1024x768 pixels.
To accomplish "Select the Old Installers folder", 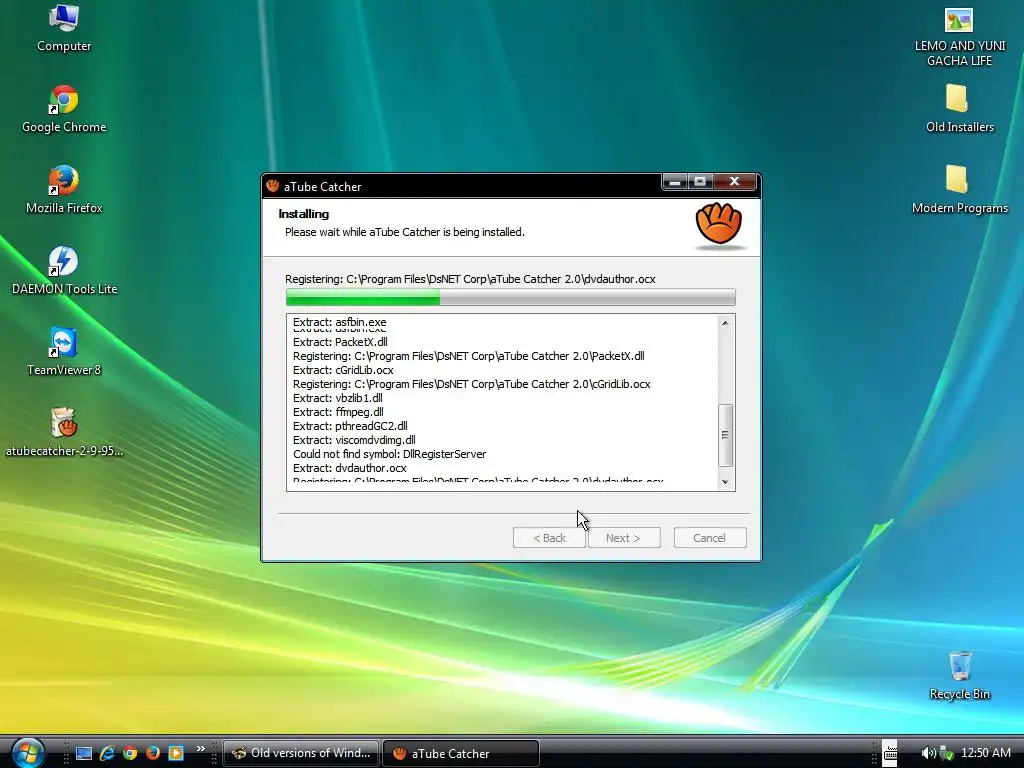I will 959,110.
